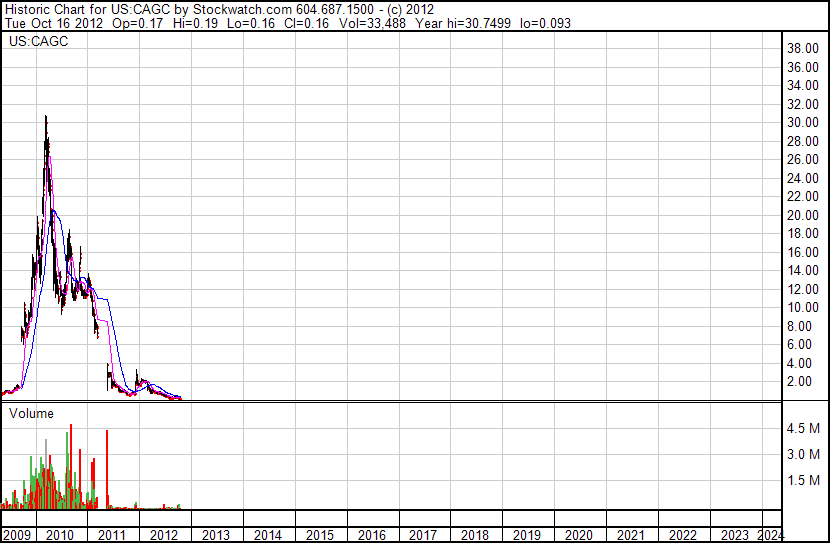Click the 1.5 M volume axis label

click(803, 481)
